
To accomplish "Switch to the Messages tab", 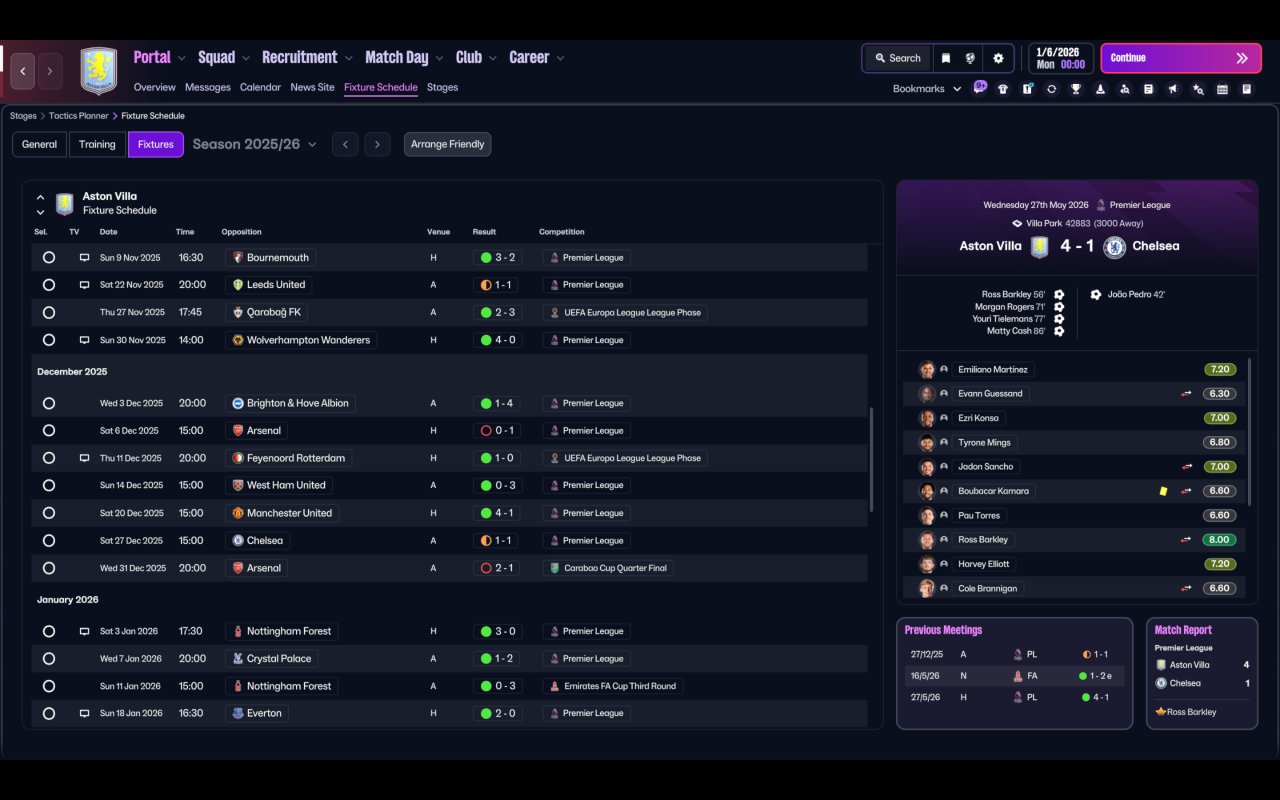I will point(208,87).
